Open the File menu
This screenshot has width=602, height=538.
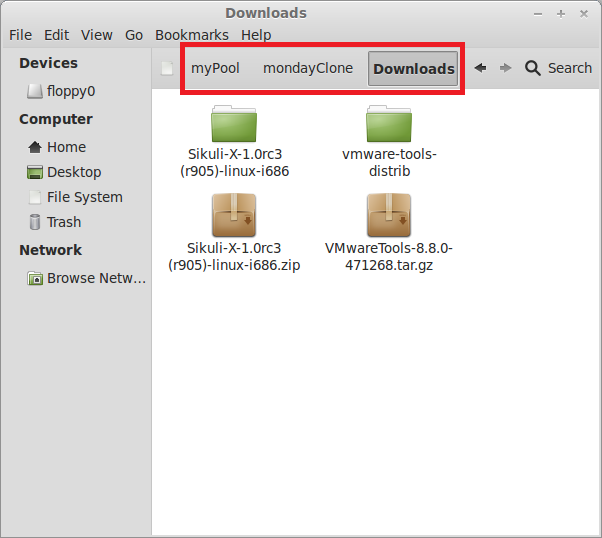20,35
